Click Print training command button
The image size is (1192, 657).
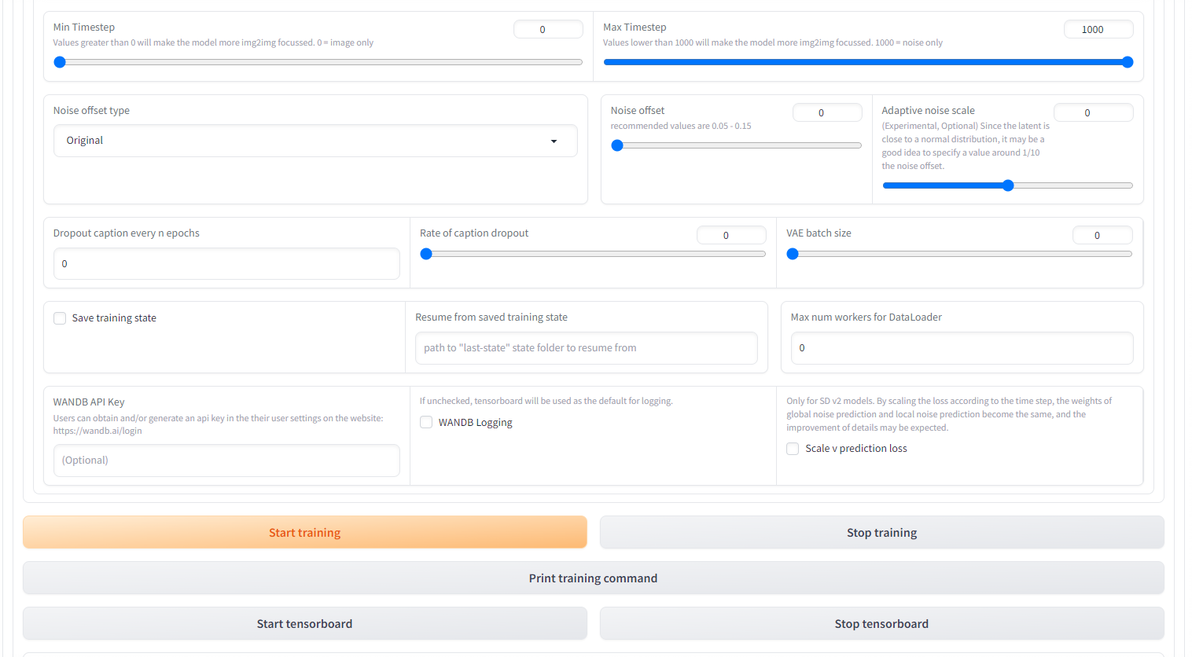(593, 578)
